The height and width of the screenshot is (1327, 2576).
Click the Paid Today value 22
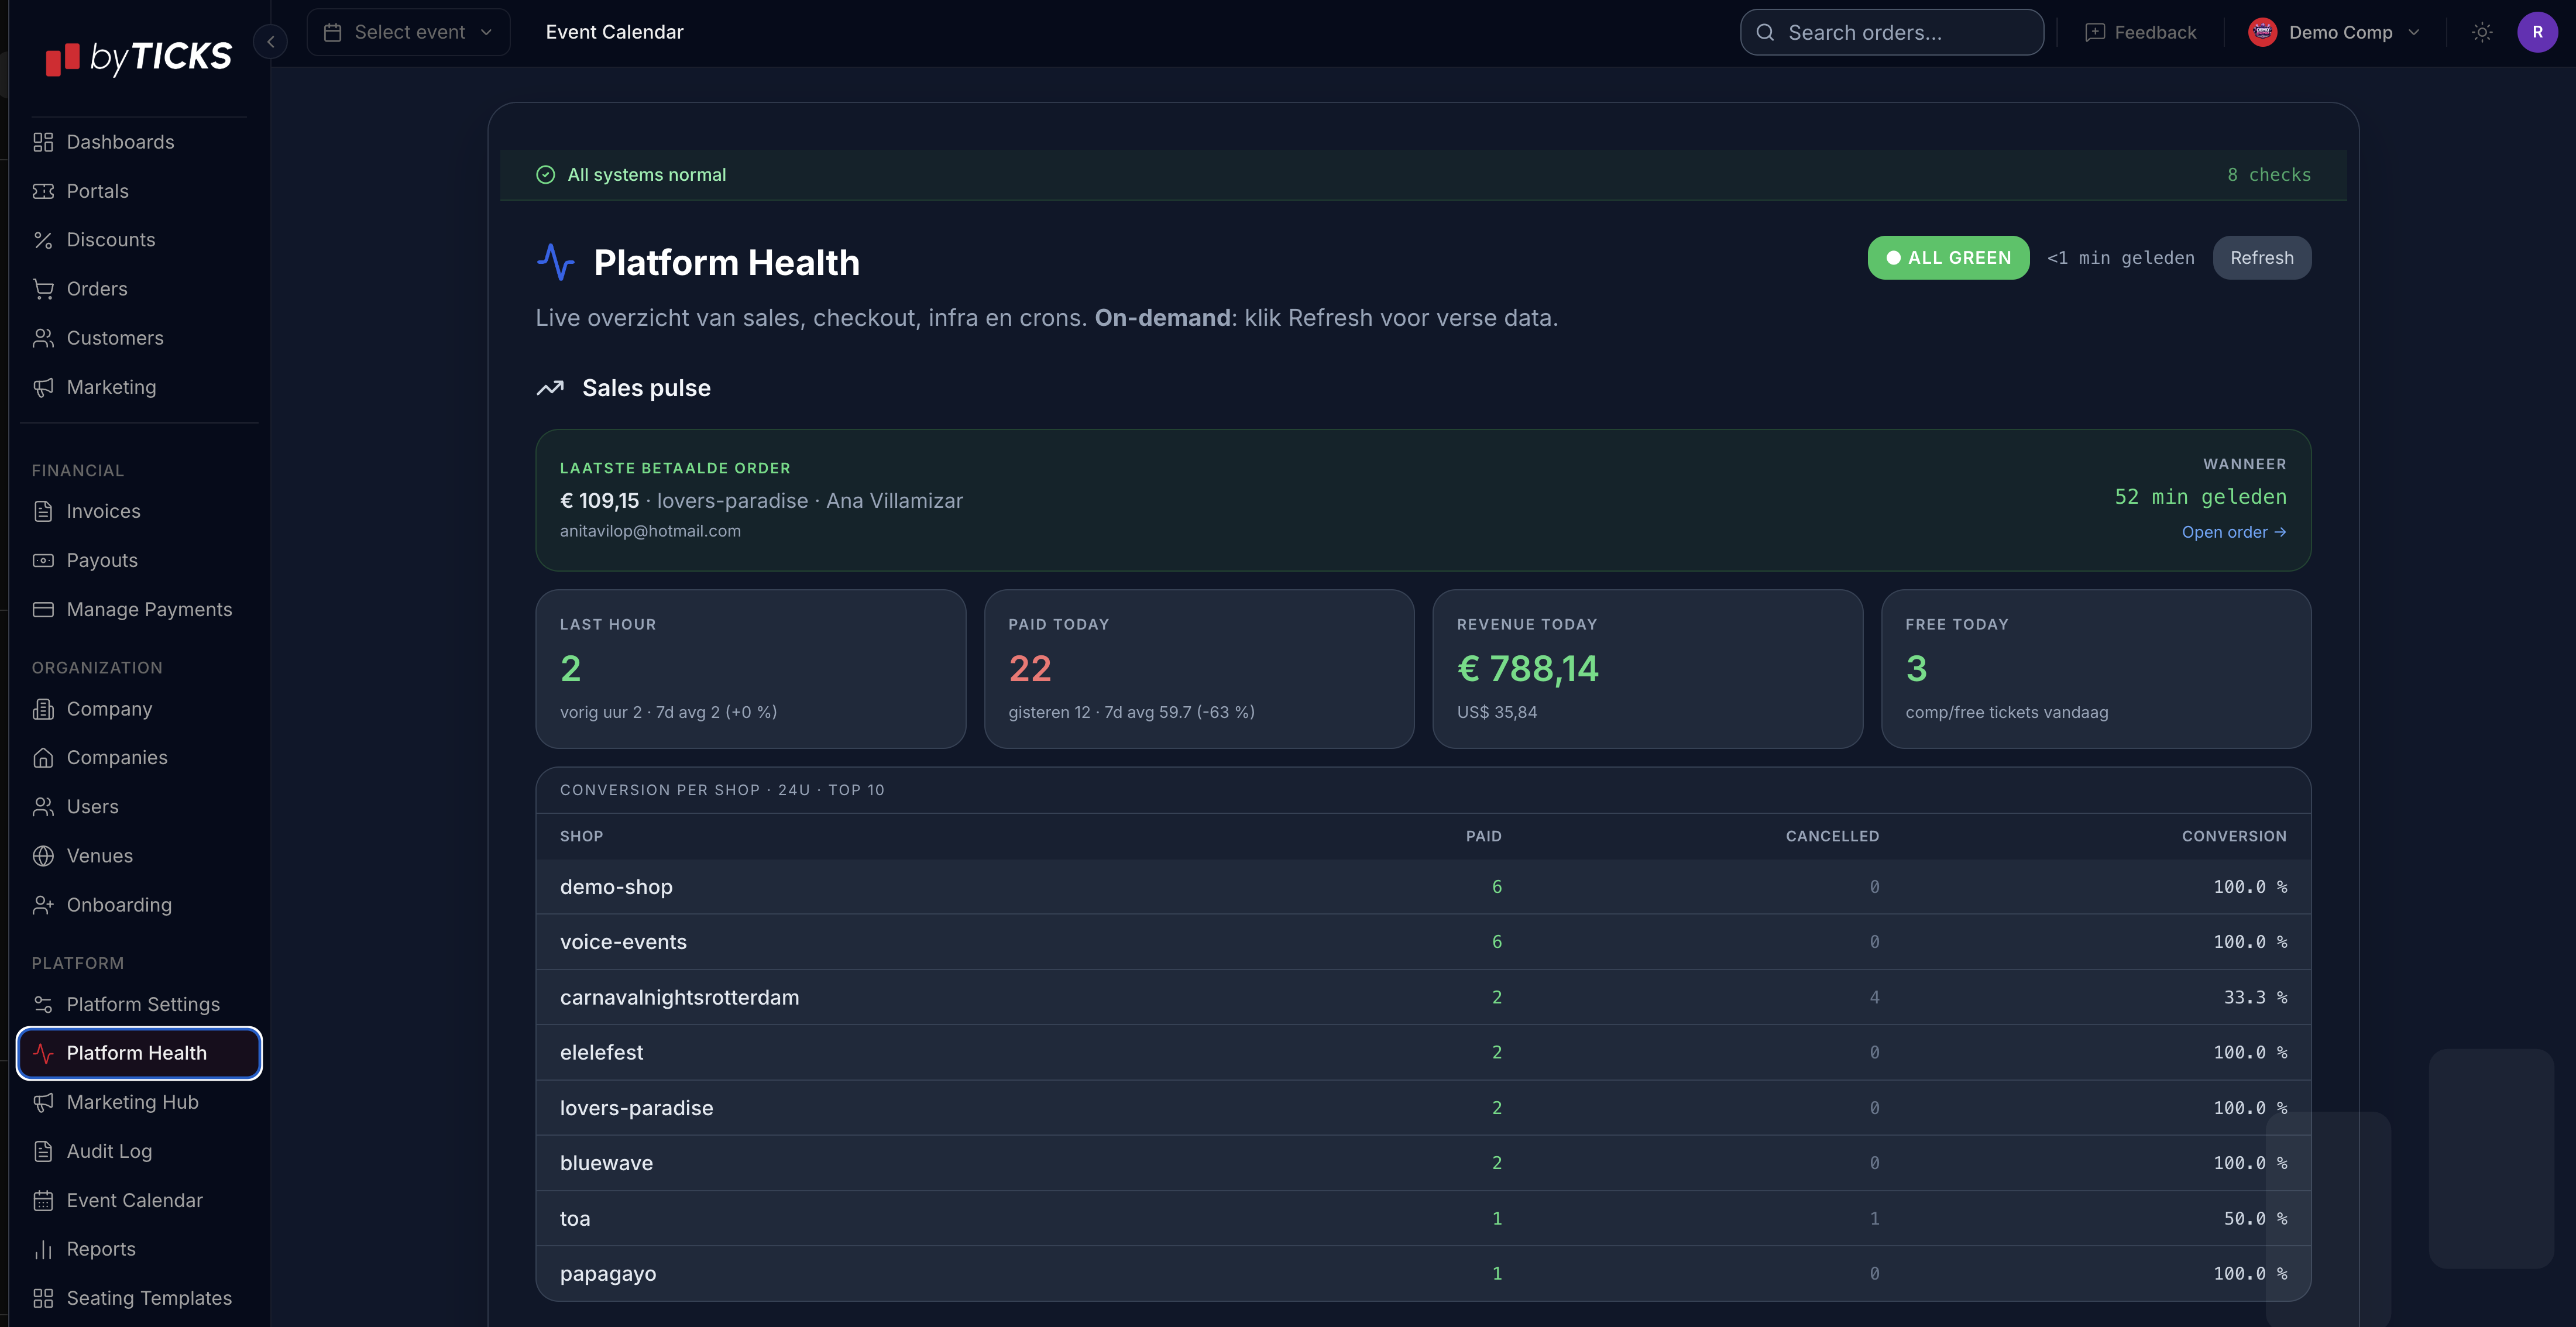(1030, 669)
